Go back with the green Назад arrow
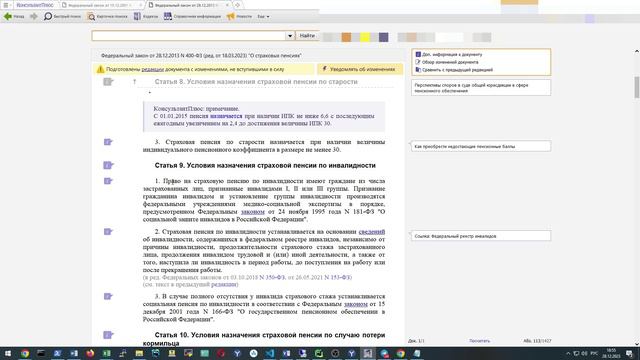The image size is (640, 360). pyautogui.click(x=13, y=16)
